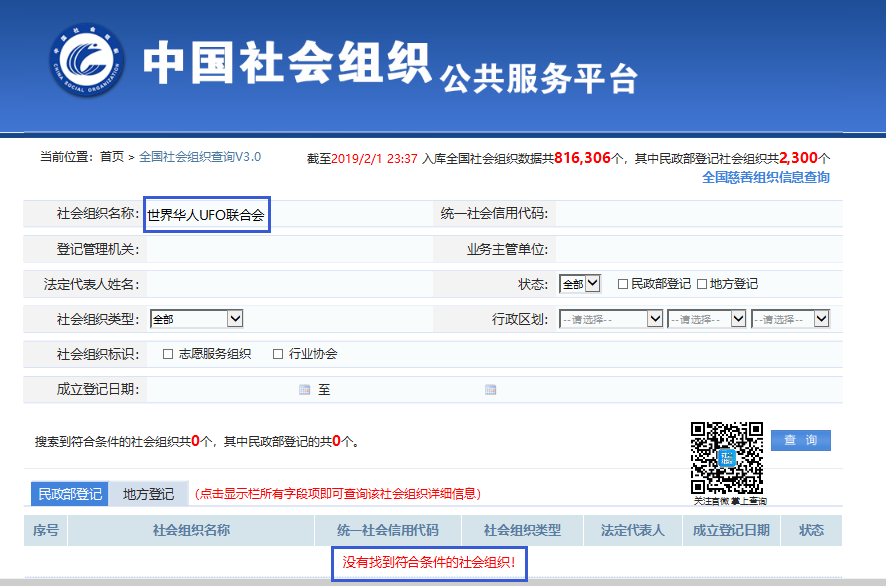The image size is (886, 586).
Task: Open the start date calendar icon
Action: pyautogui.click(x=305, y=389)
